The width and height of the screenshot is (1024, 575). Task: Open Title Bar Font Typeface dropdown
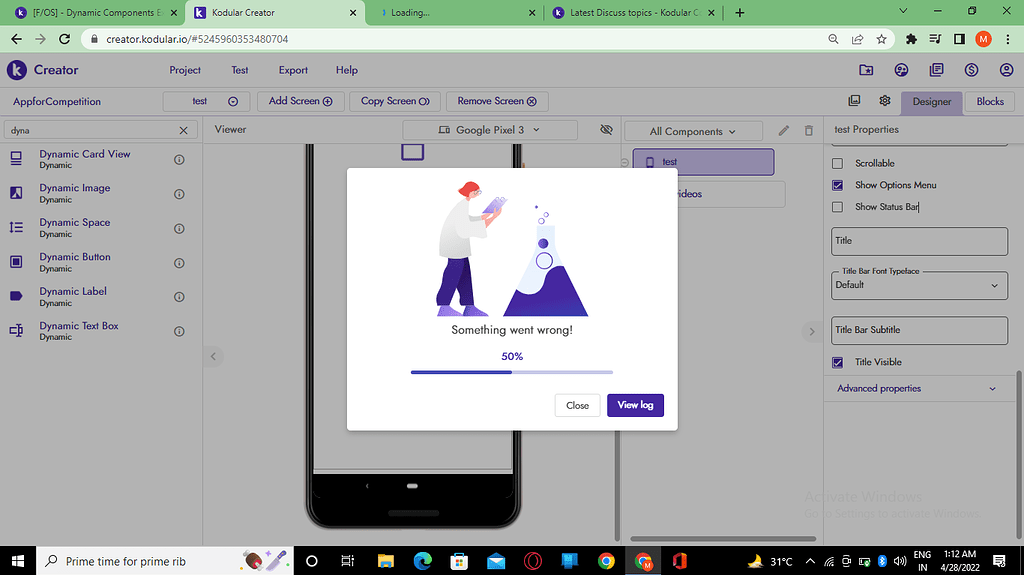coord(919,285)
